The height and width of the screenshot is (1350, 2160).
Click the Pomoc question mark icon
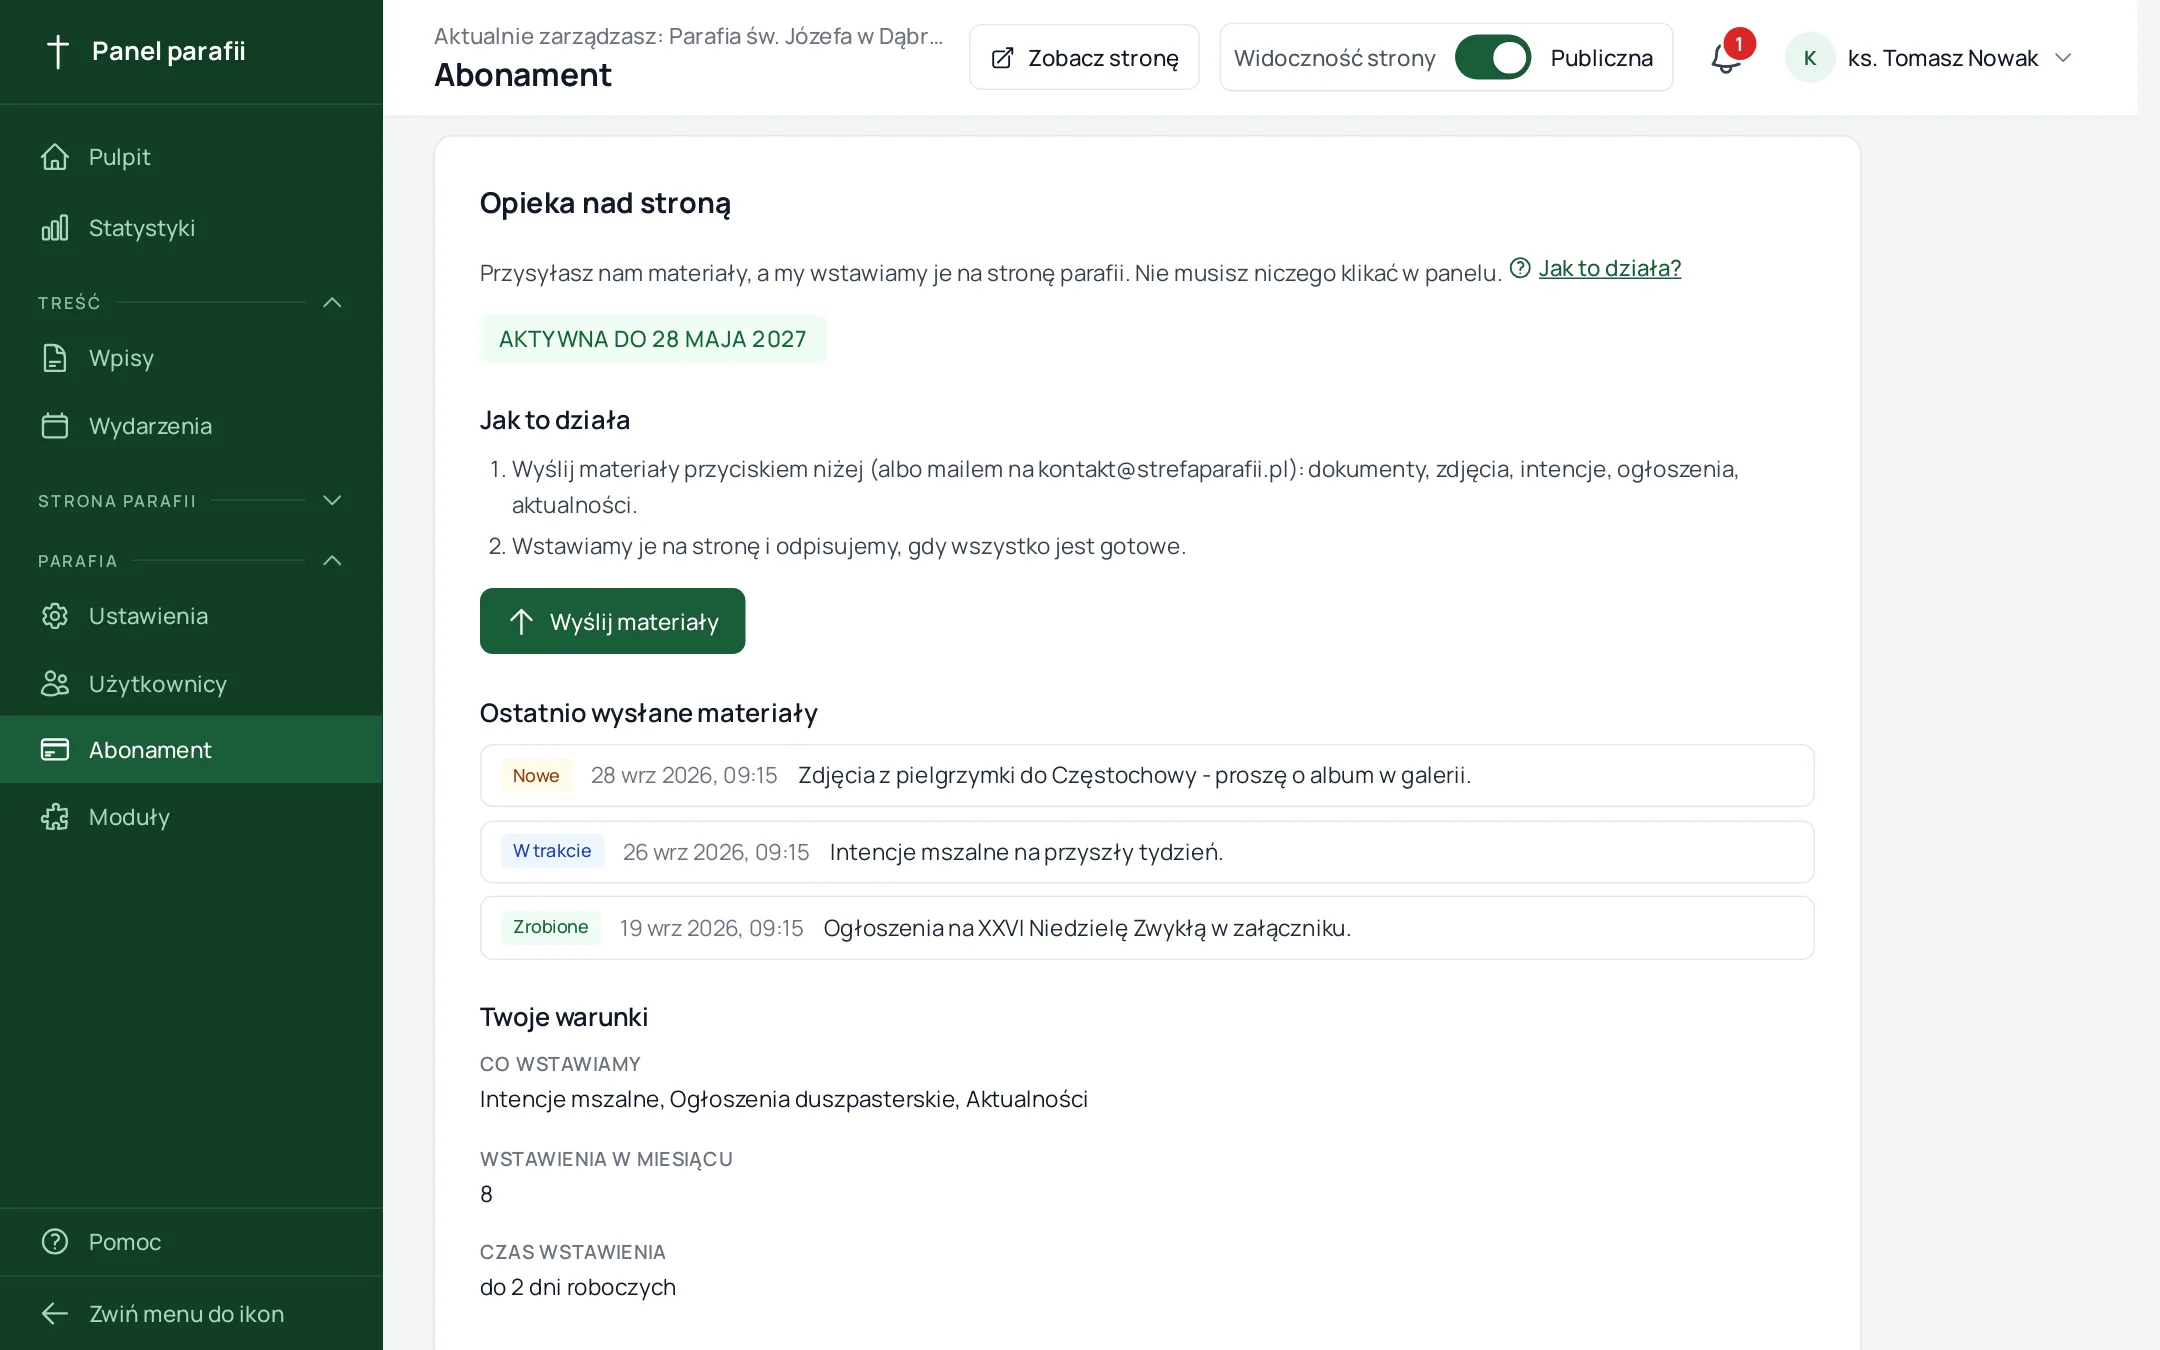(x=55, y=1242)
